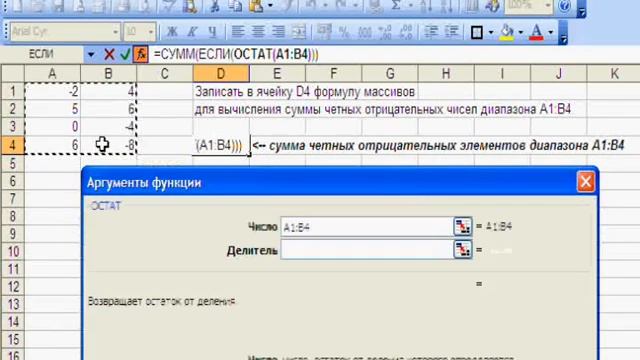This screenshot has width=640, height=360.
Task: Open the Font Color palette dropdown arrow
Action: coord(550,32)
